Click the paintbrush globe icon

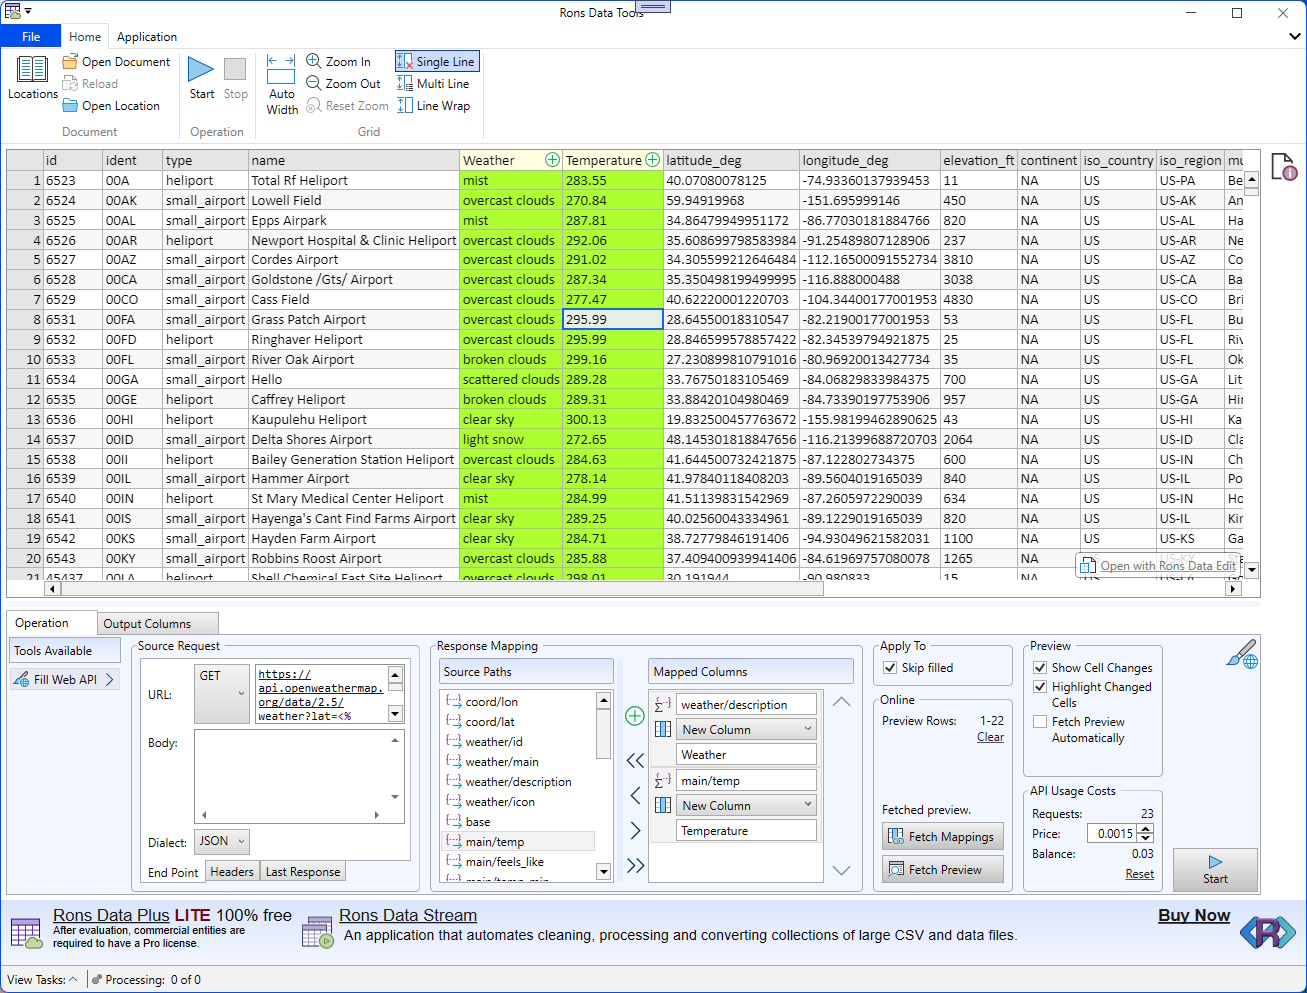1242,655
